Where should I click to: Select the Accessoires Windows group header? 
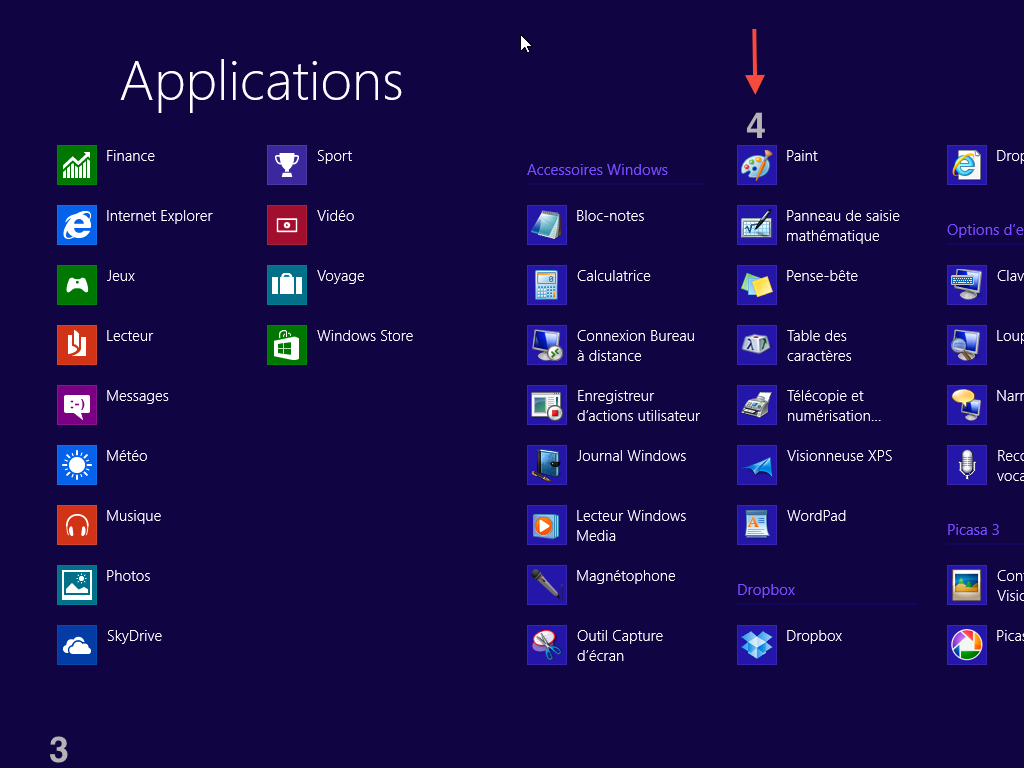[x=597, y=170]
